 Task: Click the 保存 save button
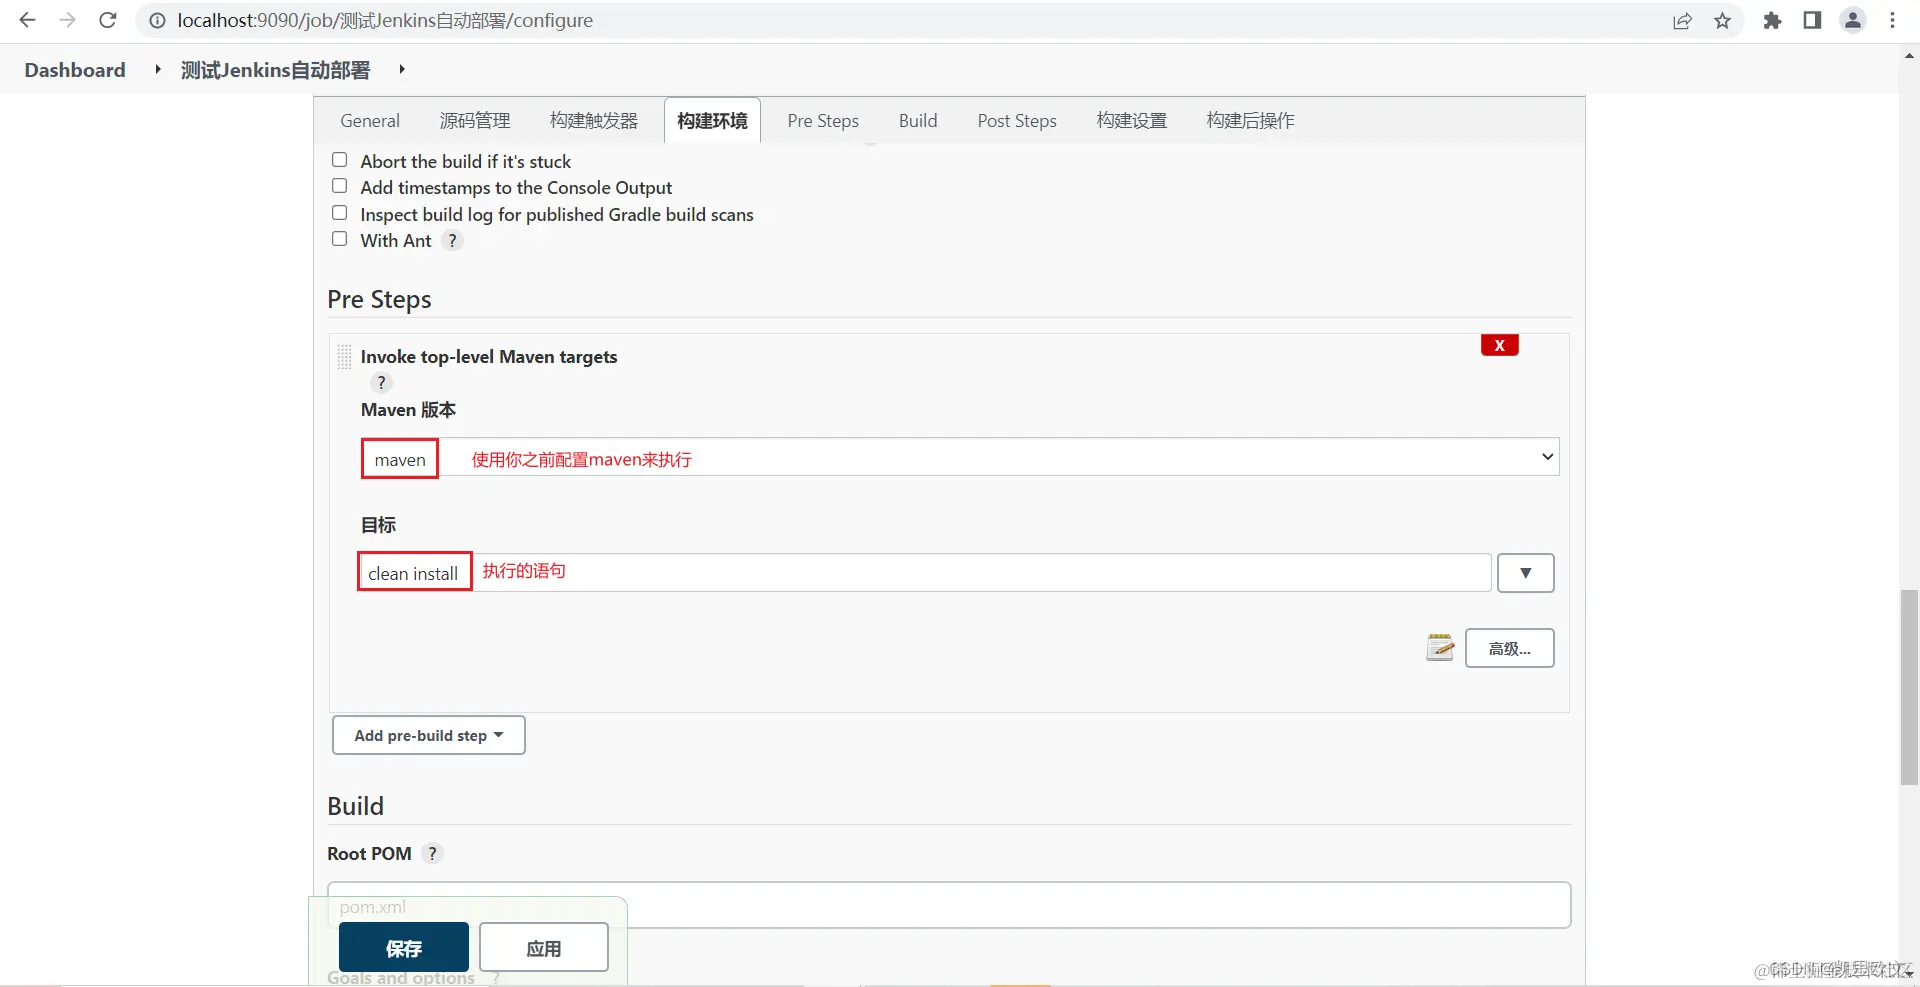pyautogui.click(x=404, y=947)
